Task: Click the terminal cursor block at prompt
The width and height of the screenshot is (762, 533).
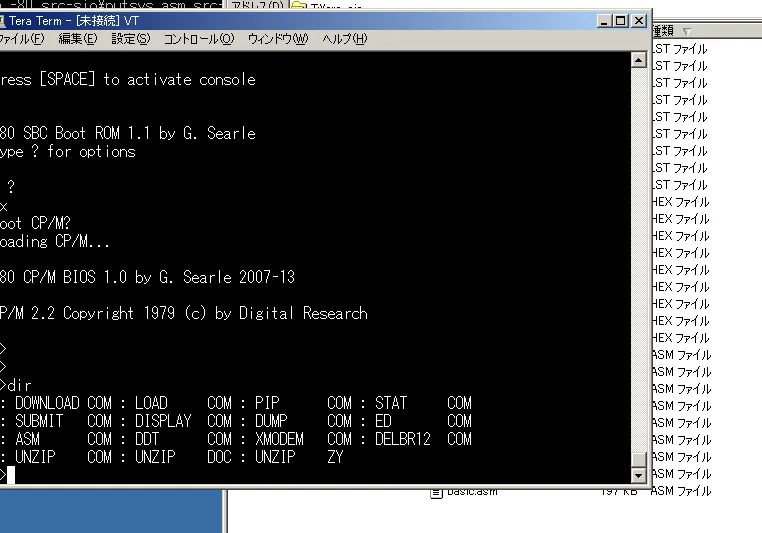Action: (x=11, y=475)
